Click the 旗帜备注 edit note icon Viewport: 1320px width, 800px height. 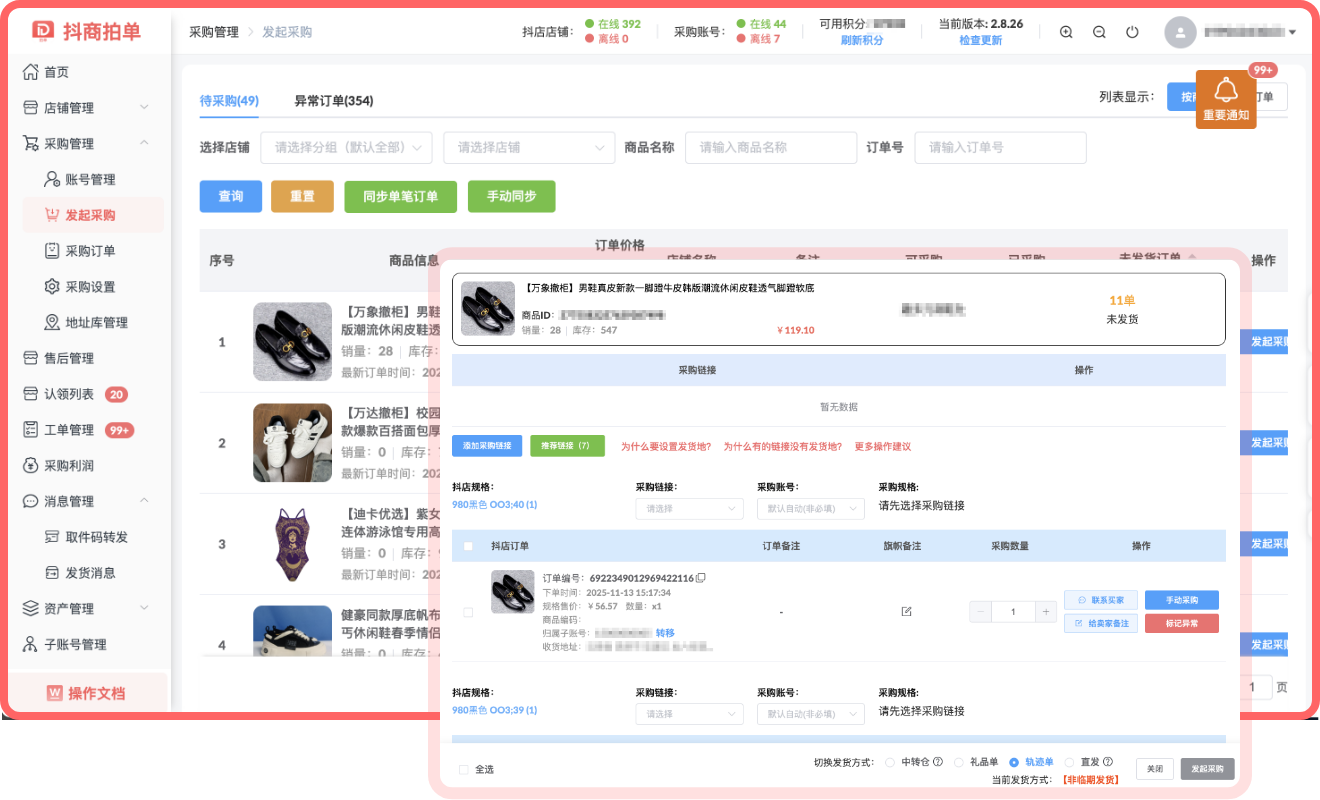[906, 611]
